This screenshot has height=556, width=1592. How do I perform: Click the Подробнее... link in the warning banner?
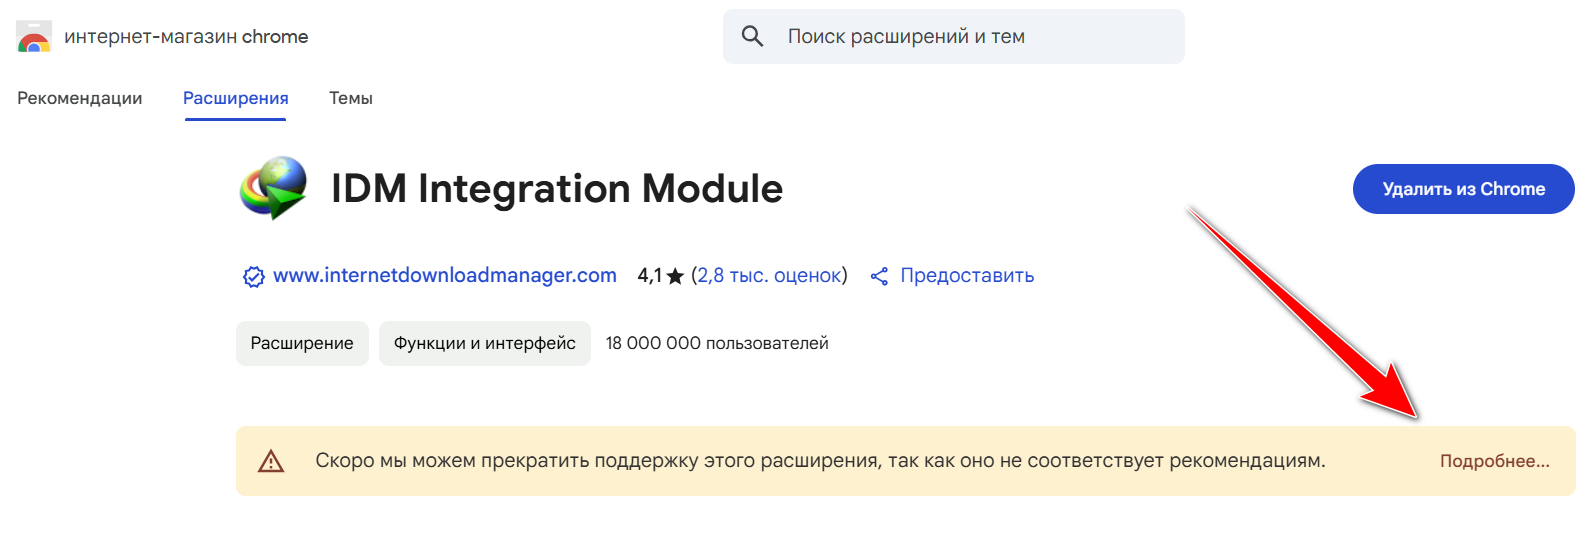pyautogui.click(x=1495, y=461)
